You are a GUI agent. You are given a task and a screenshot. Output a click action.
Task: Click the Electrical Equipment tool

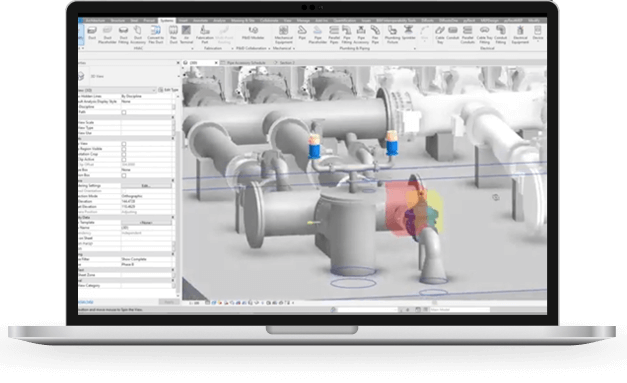520,34
